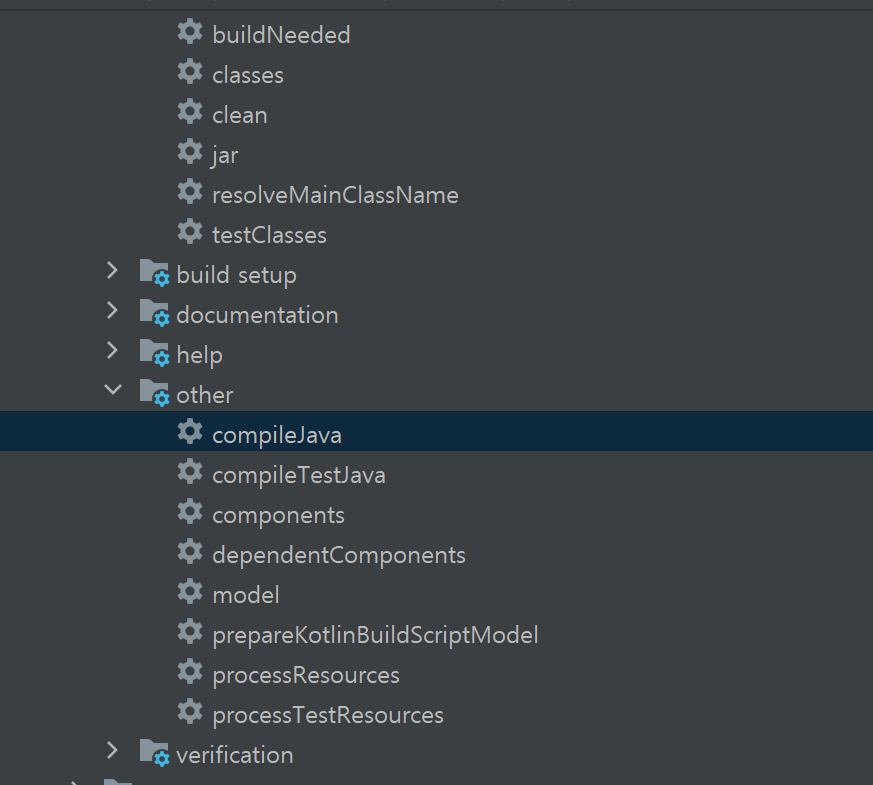Screen dimensions: 873x785
Task: Click the gear icon beside components
Action: pos(190,512)
